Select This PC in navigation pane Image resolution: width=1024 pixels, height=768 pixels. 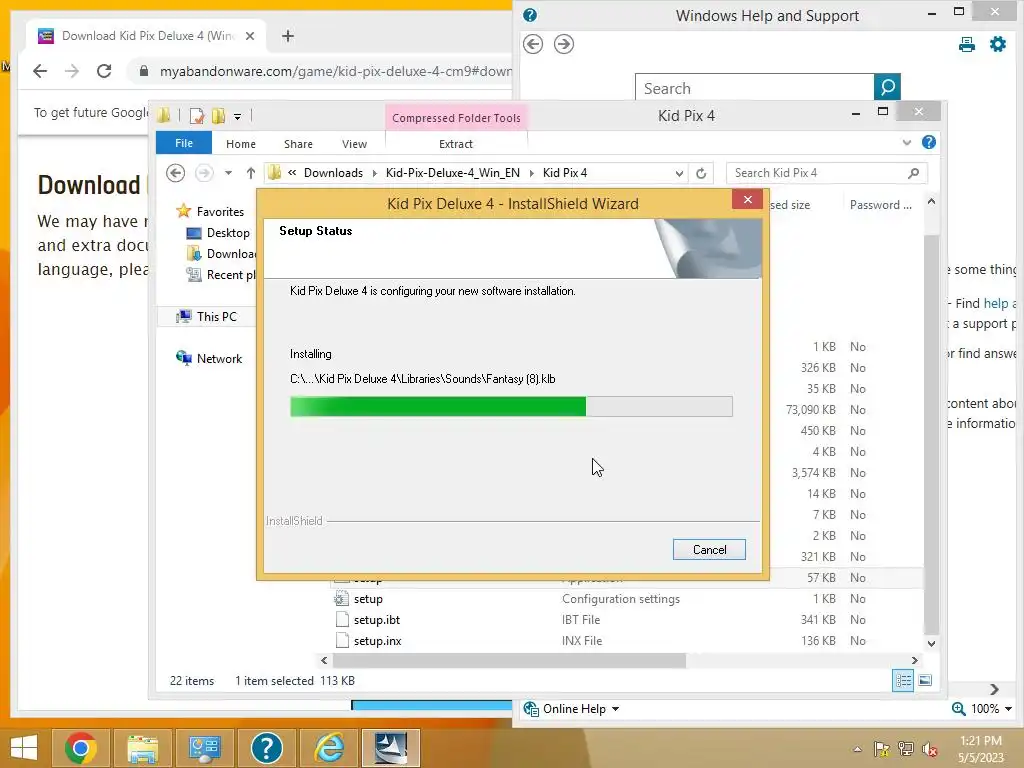coord(216,317)
